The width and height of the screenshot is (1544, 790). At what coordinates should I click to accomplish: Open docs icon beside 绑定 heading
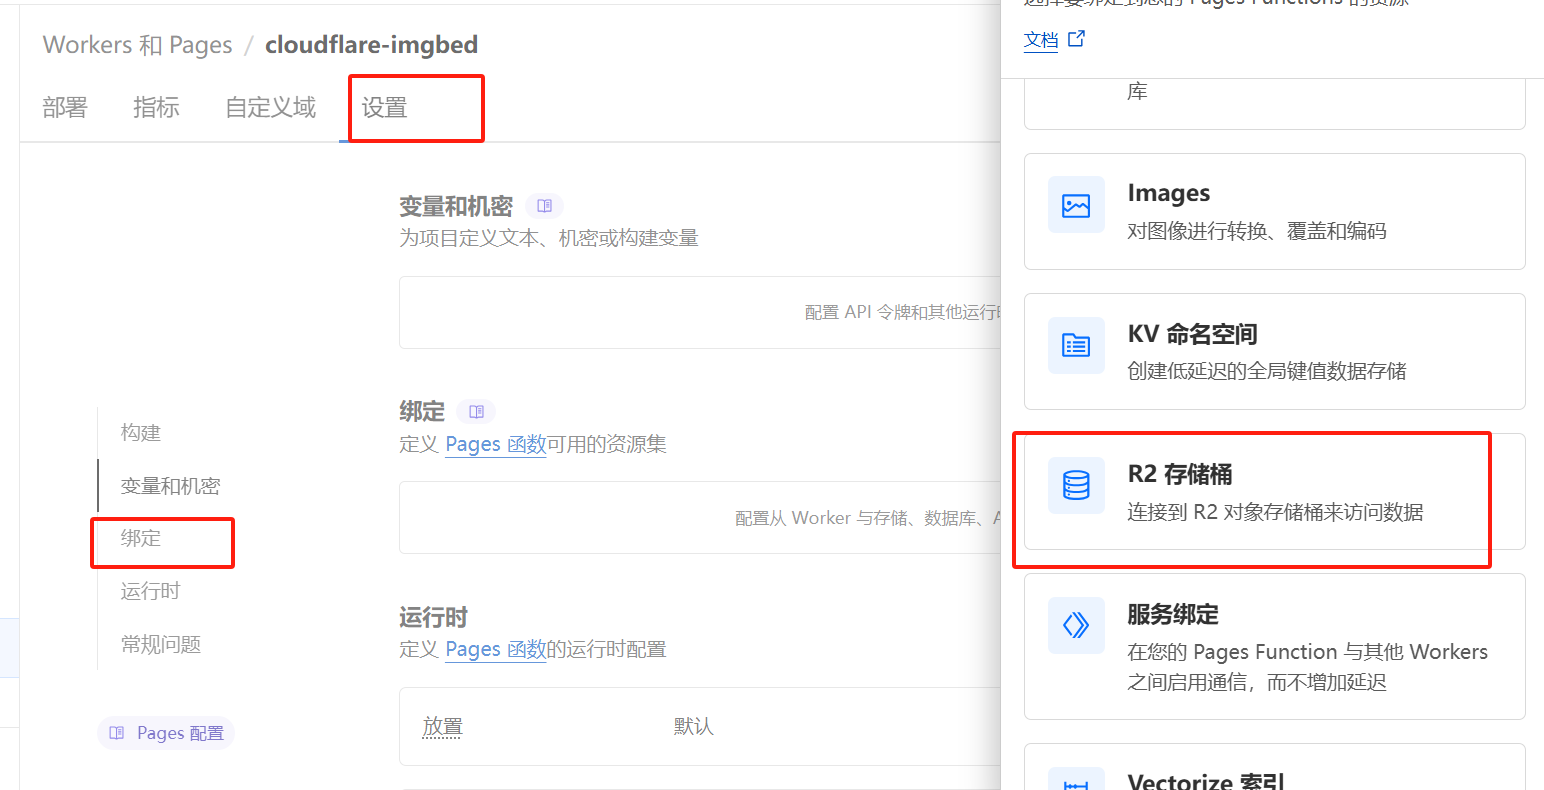coord(476,411)
